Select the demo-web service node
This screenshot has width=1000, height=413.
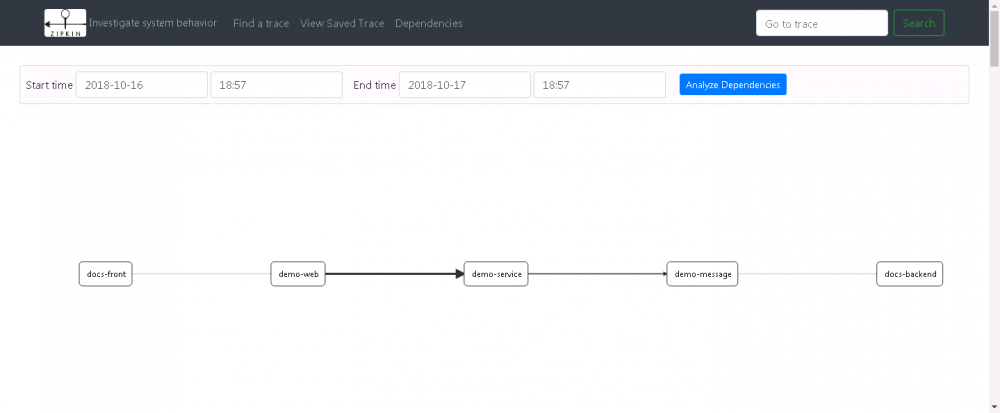298,274
